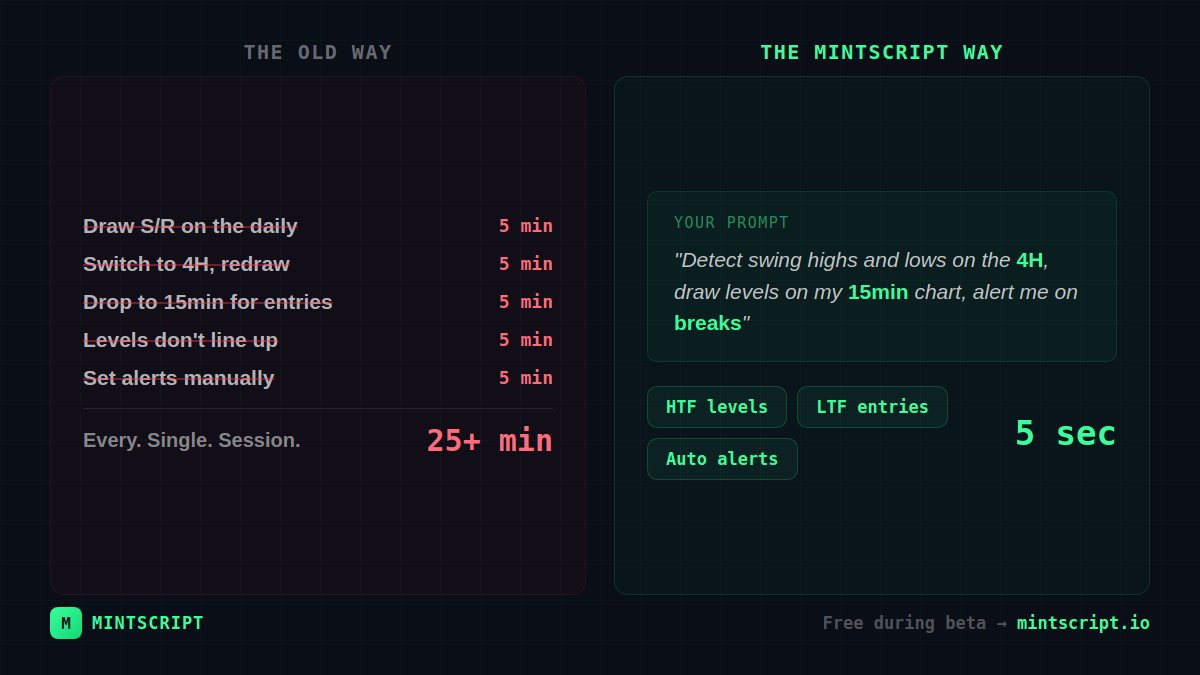Click the 'Levels don't line up' row

tap(318, 340)
